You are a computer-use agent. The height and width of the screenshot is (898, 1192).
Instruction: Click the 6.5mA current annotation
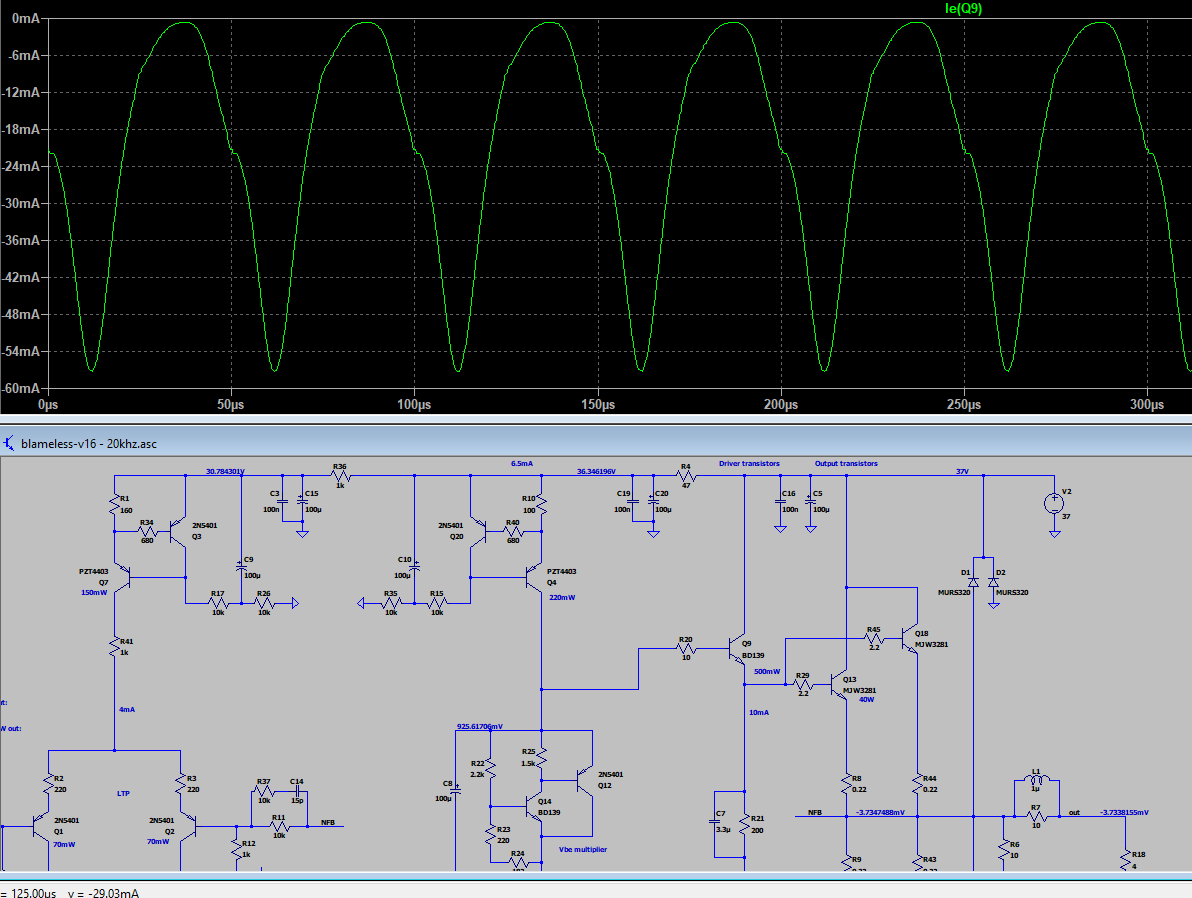(x=522, y=463)
